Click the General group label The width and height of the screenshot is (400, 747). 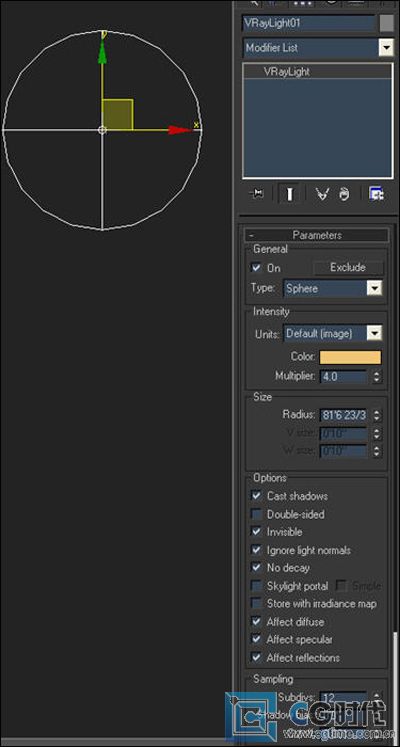pyautogui.click(x=270, y=249)
